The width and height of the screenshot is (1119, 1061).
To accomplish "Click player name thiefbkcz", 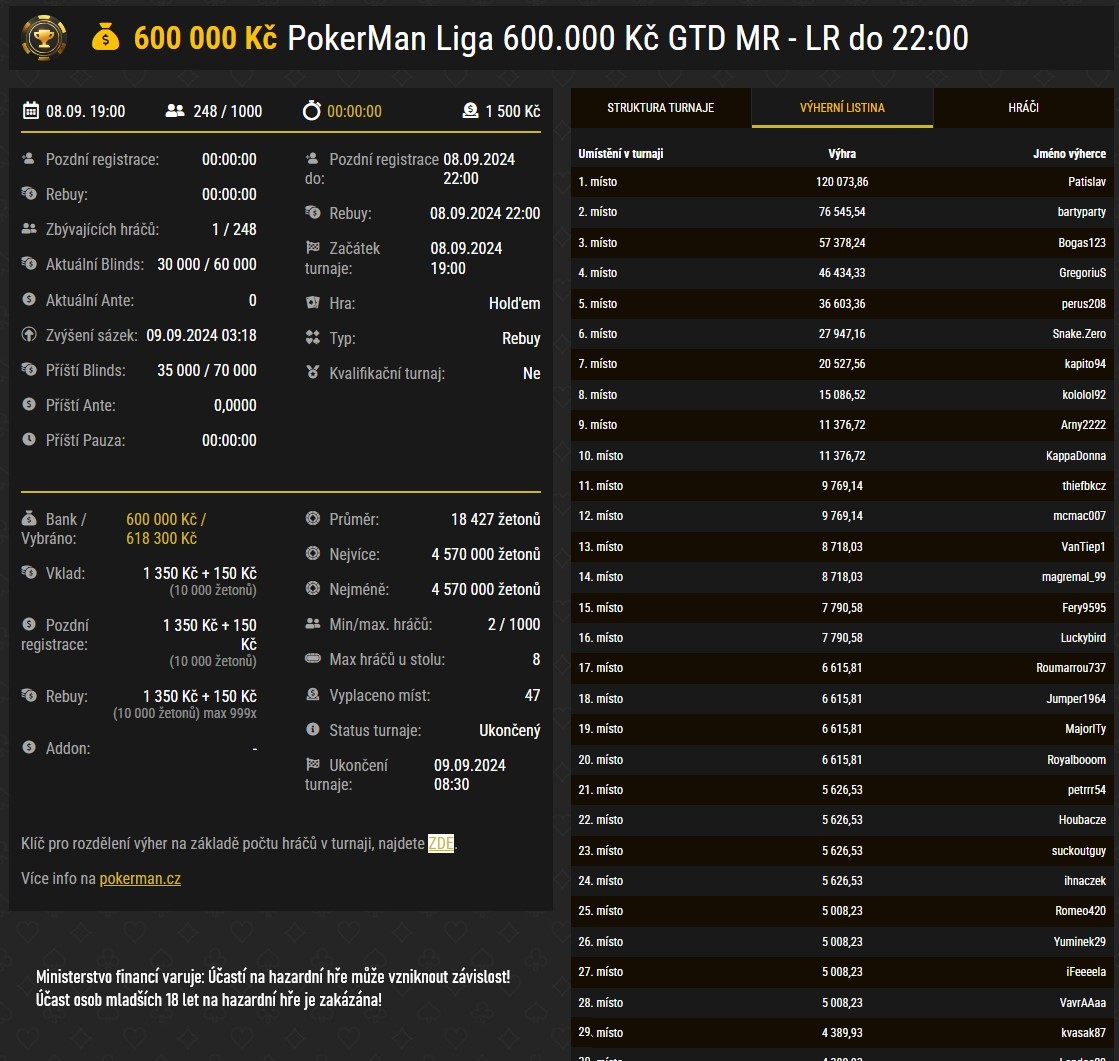I will point(1084,486).
